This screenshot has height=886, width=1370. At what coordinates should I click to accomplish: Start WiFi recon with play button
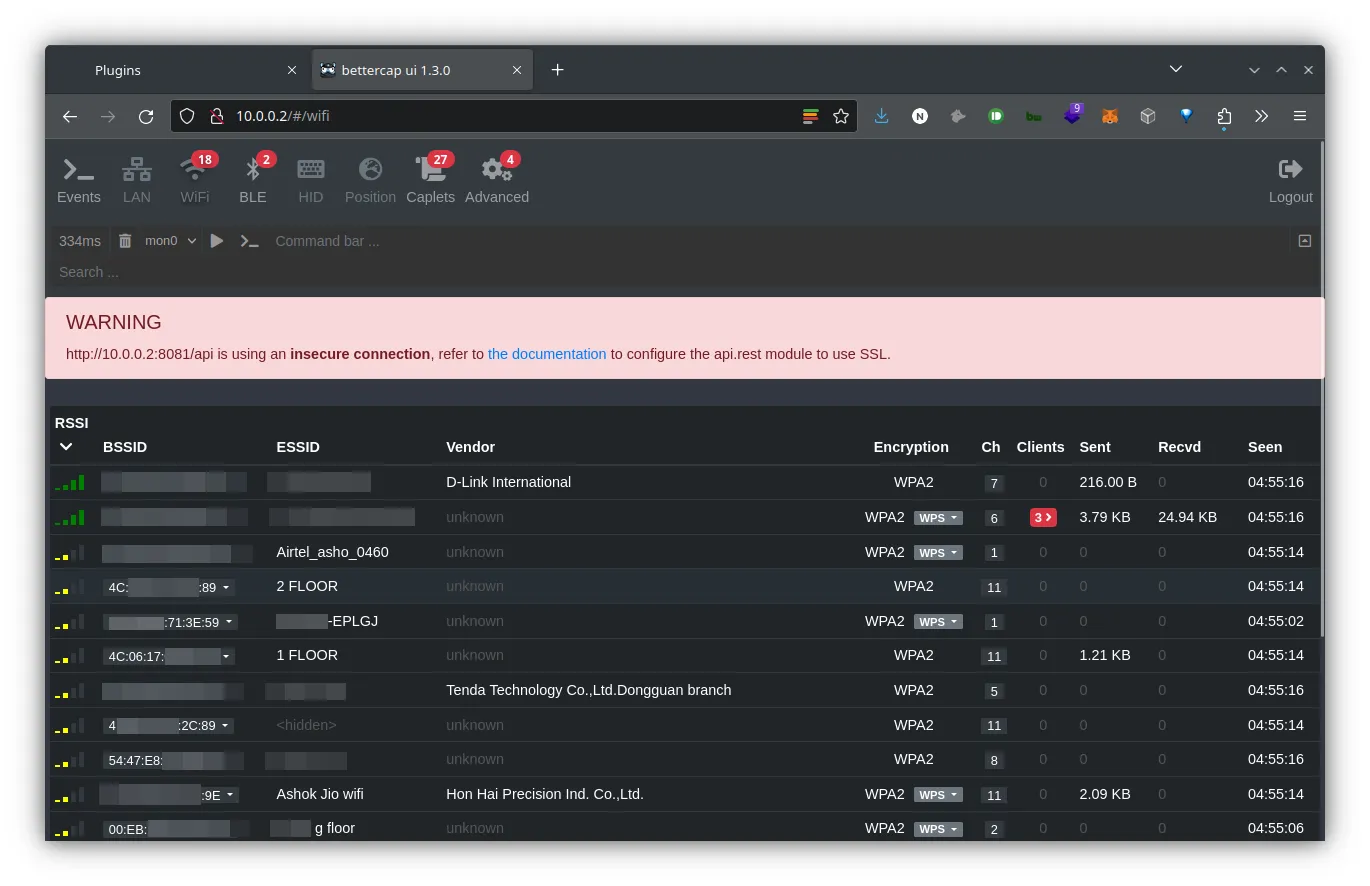pyautogui.click(x=217, y=241)
